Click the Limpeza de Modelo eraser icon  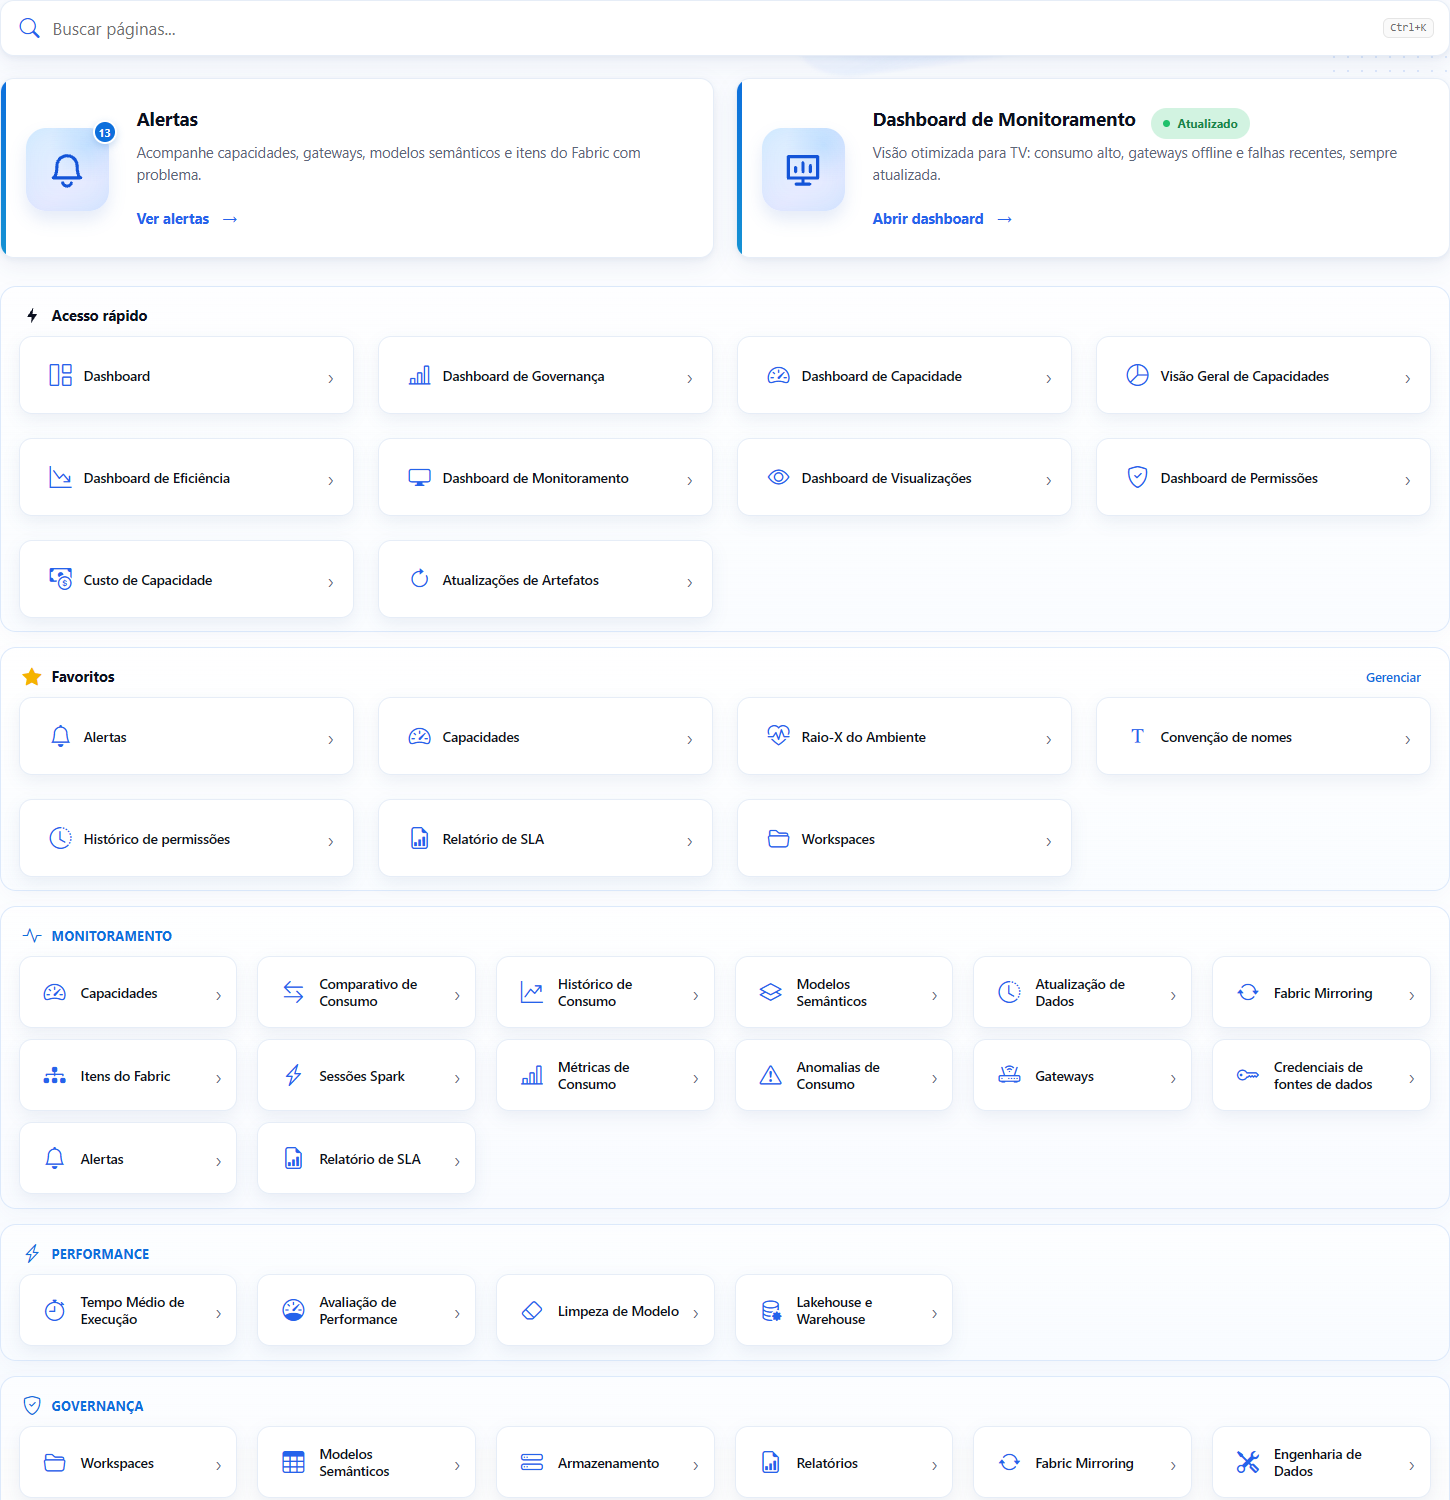click(x=532, y=1310)
